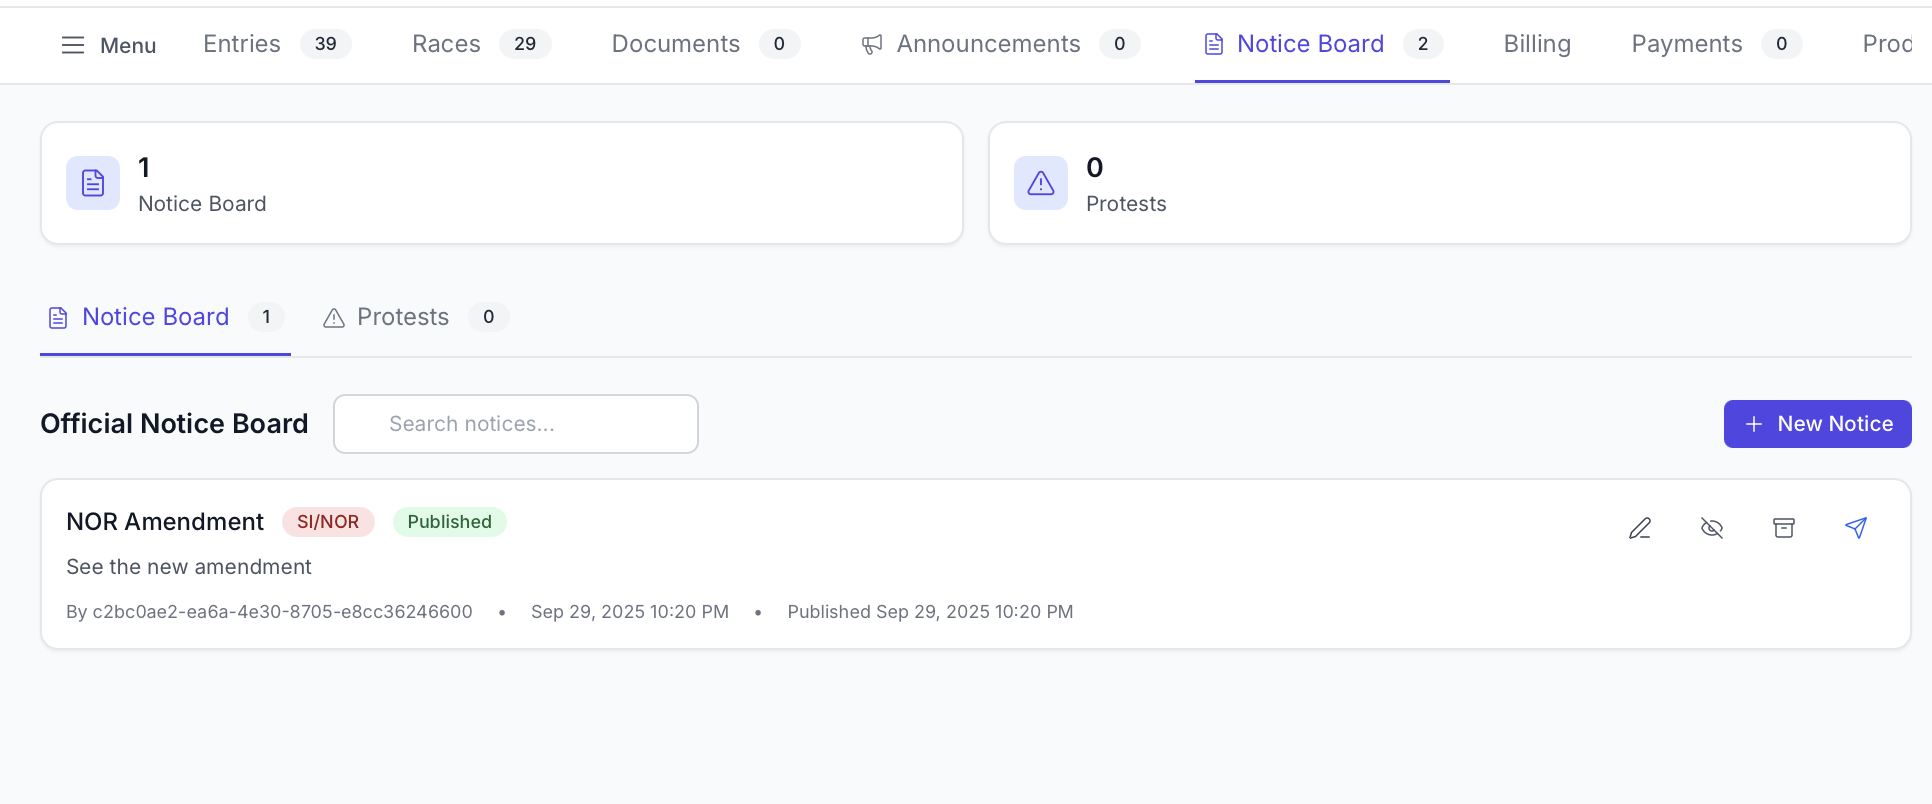
Task: Archive the NOR Amendment notice
Action: [1784, 528]
